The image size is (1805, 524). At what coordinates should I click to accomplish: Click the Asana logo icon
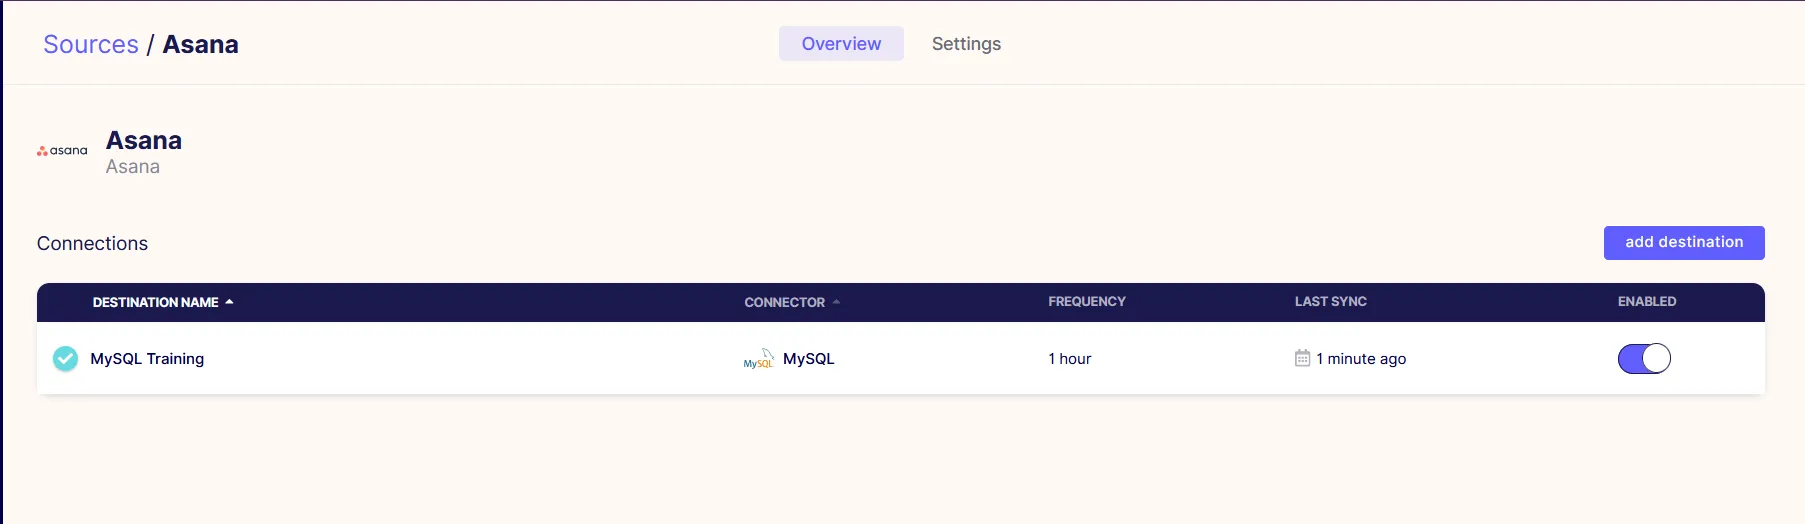click(x=62, y=151)
